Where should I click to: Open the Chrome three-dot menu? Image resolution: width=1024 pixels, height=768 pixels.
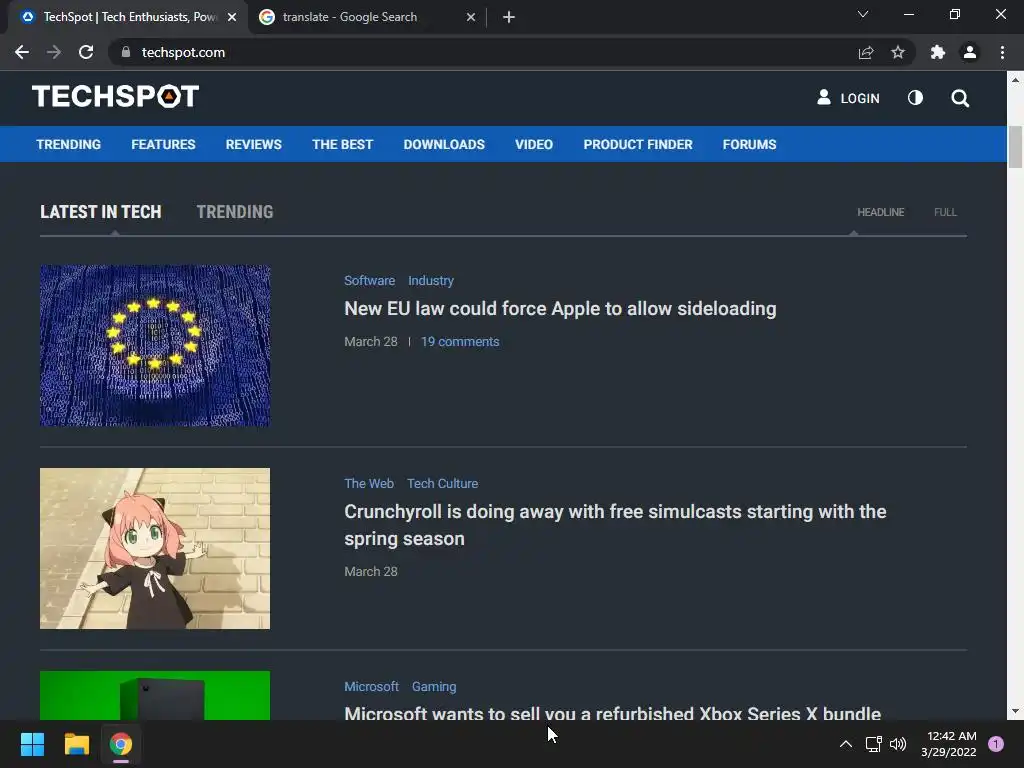tap(1002, 52)
